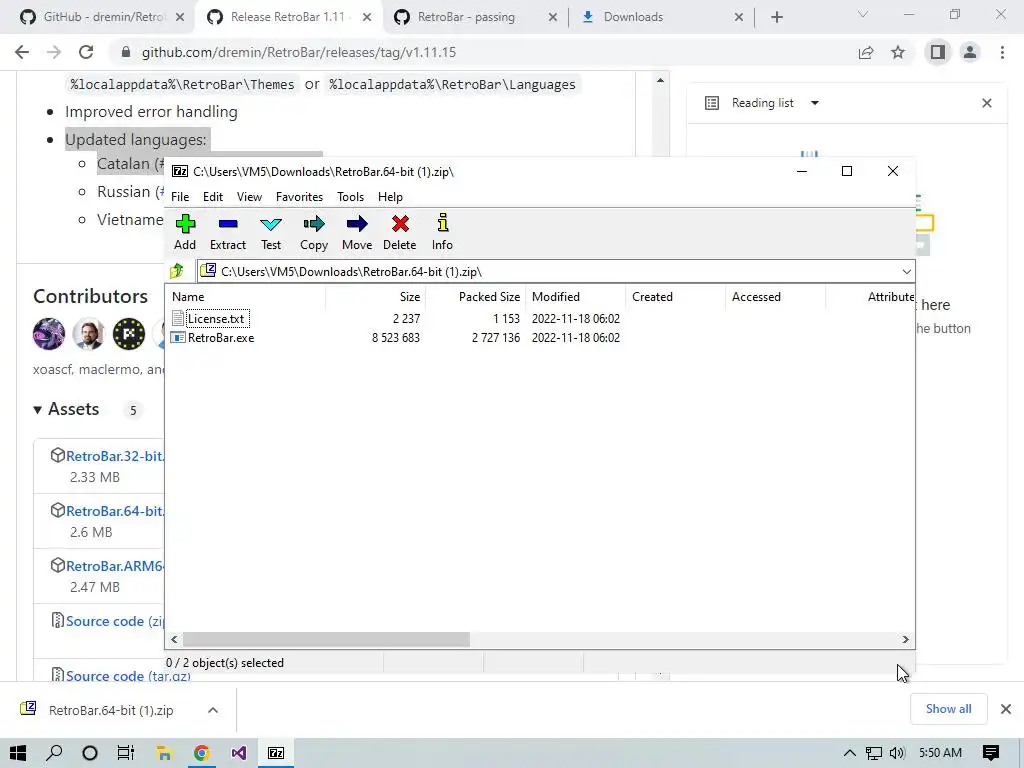Click the Show all downloads button

point(948,709)
